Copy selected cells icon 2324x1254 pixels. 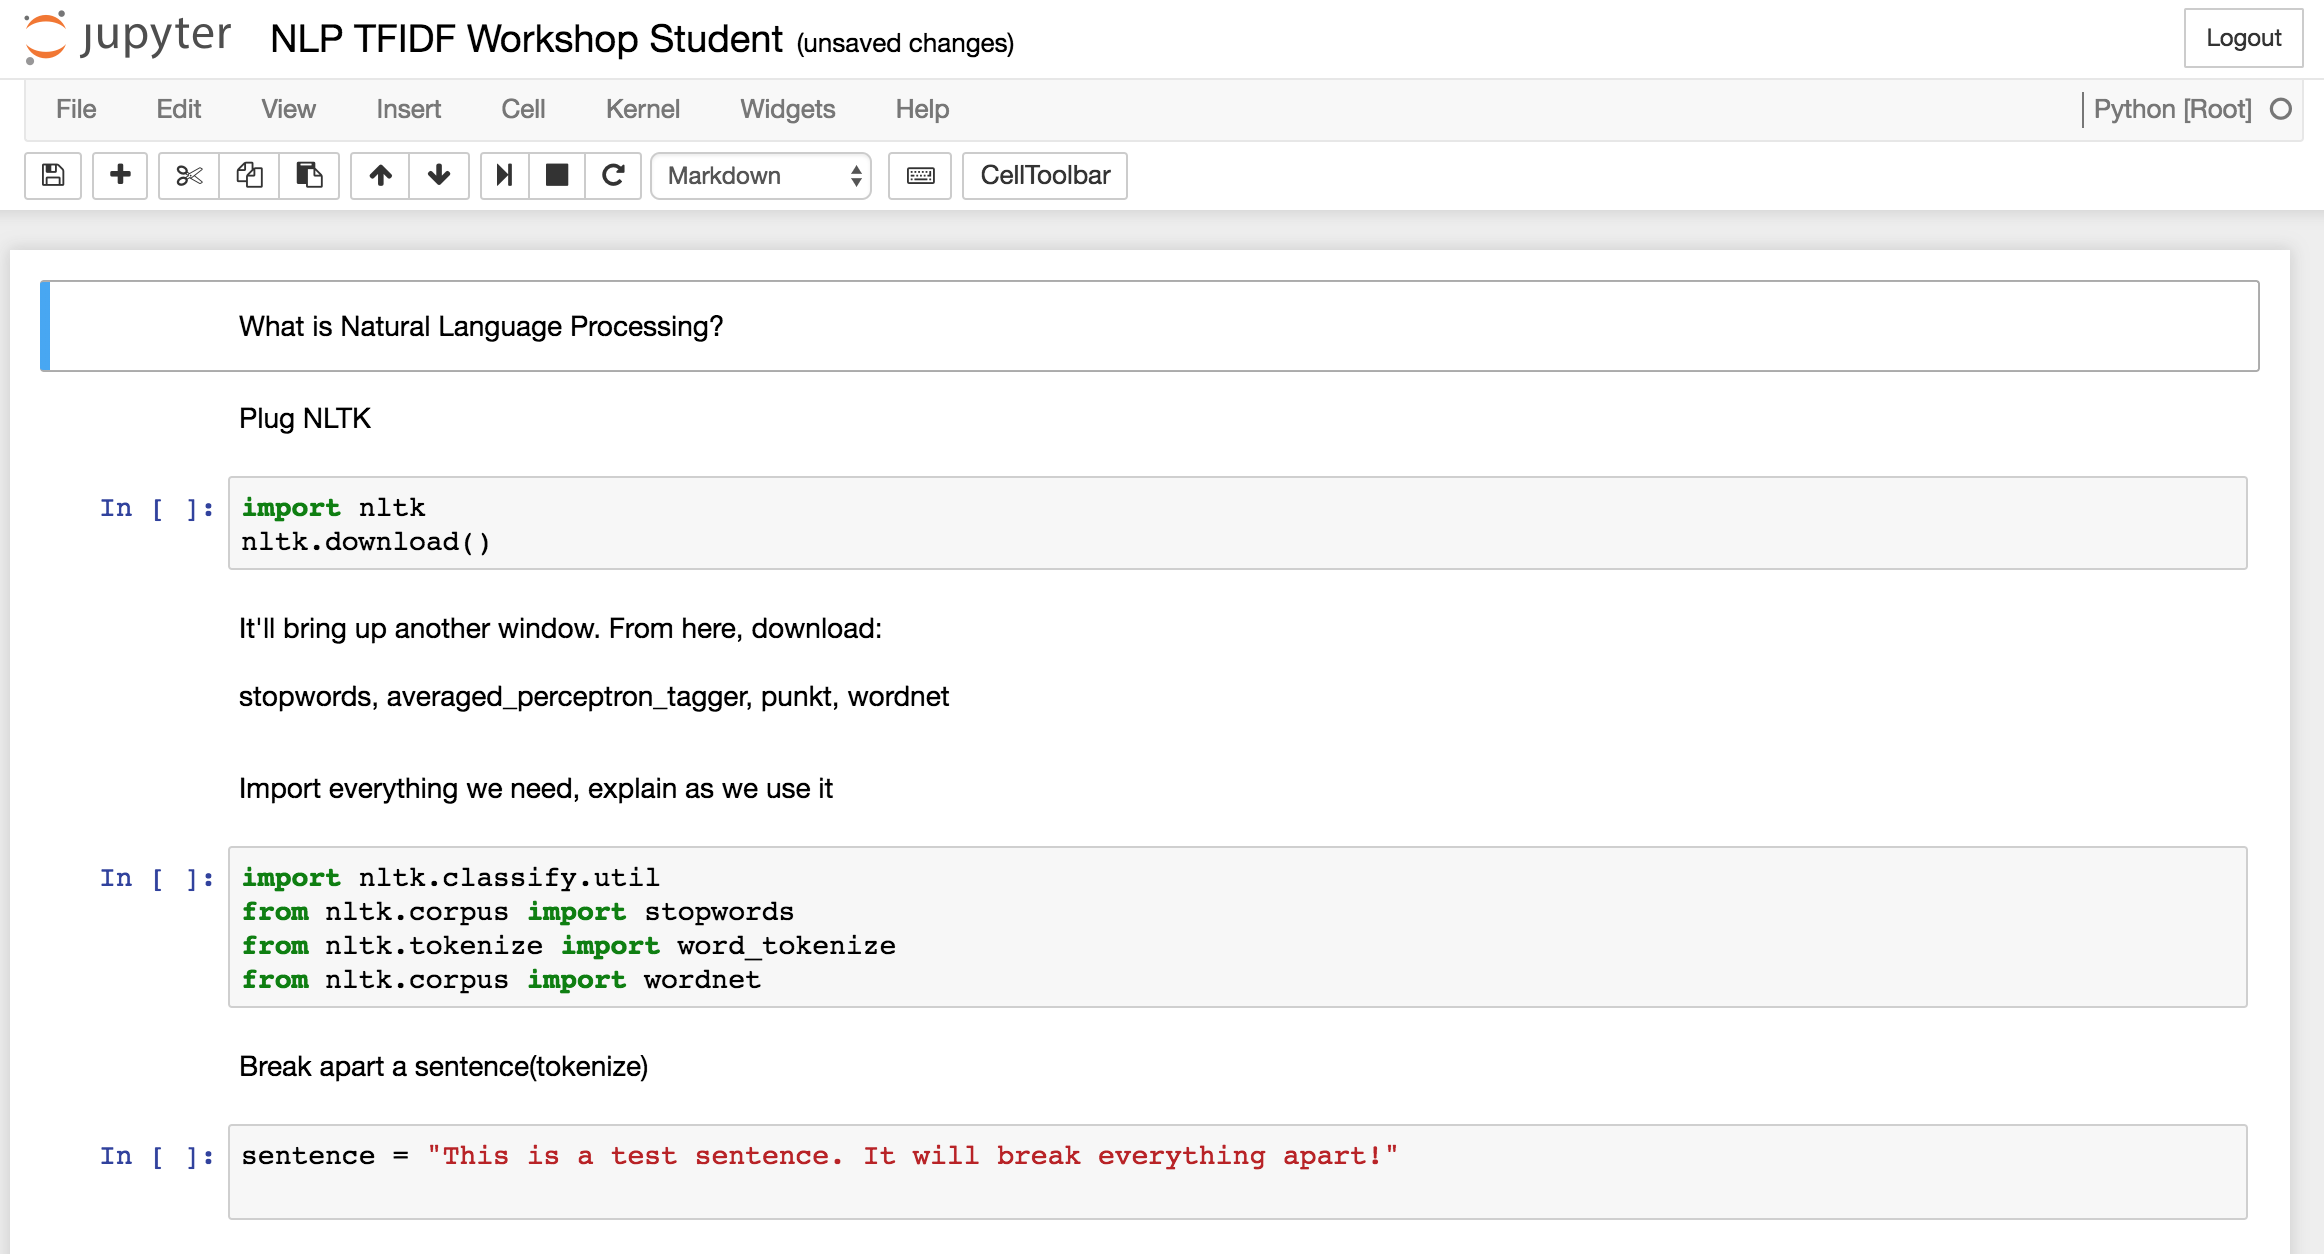click(x=249, y=176)
